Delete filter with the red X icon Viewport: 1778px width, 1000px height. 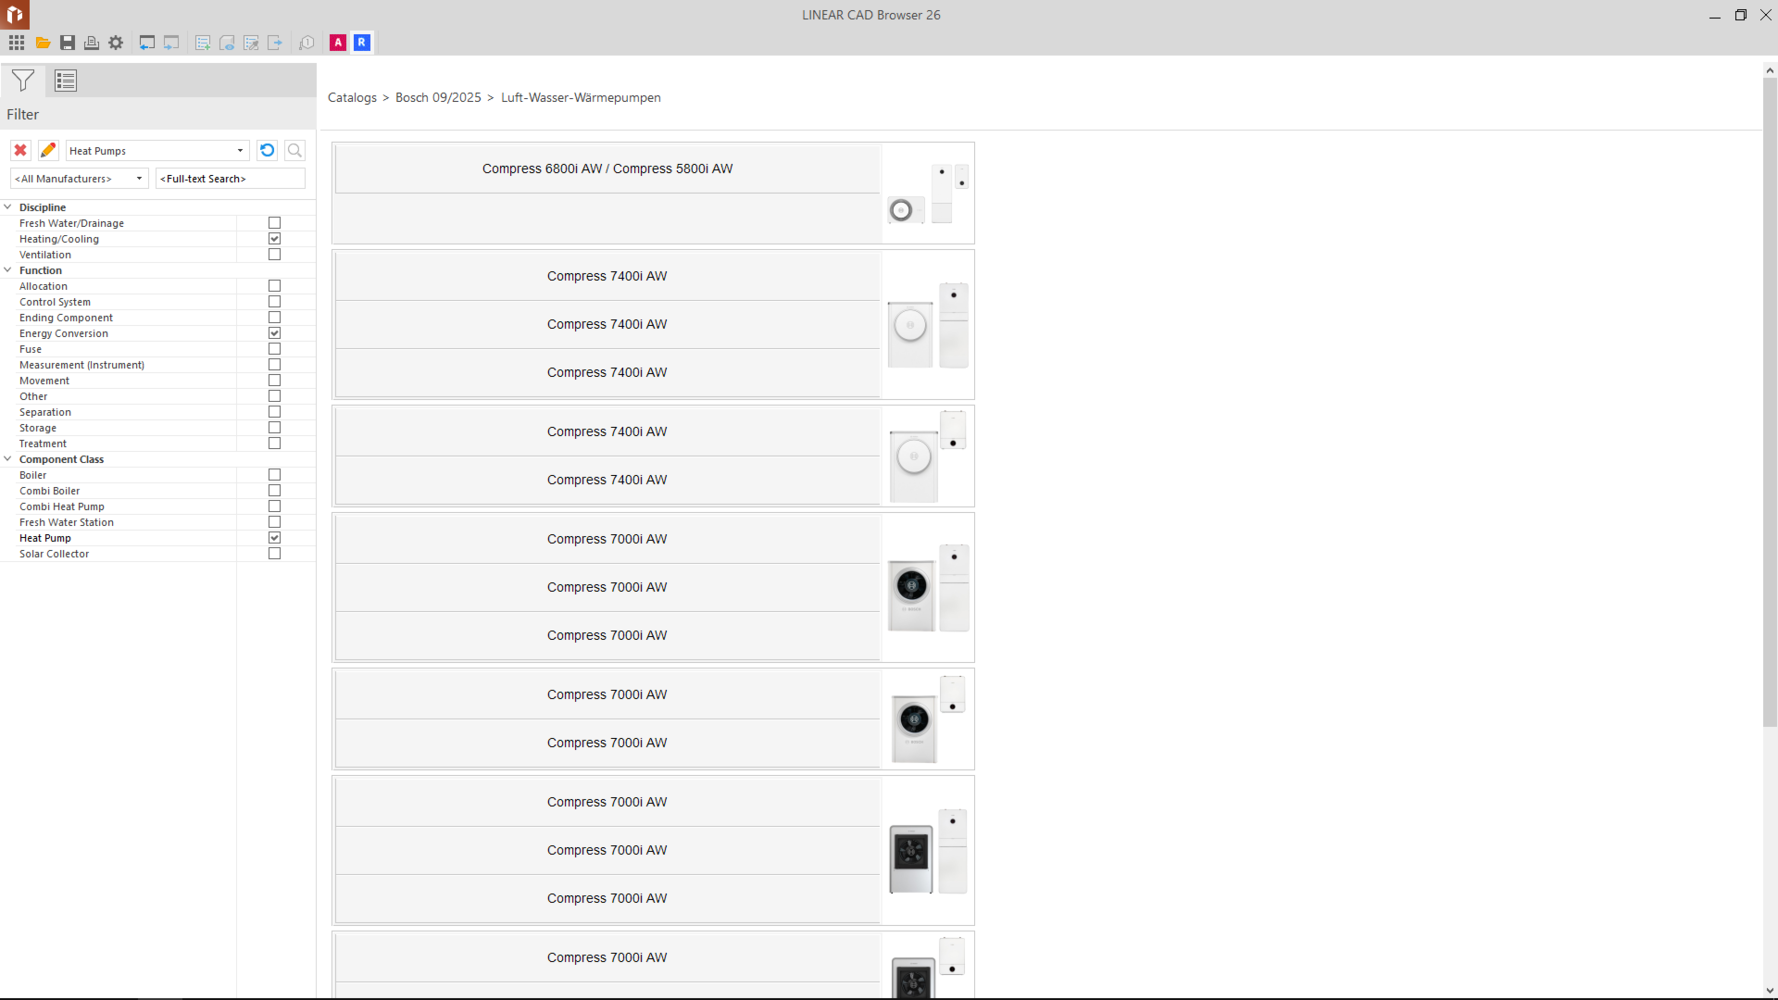click(20, 151)
